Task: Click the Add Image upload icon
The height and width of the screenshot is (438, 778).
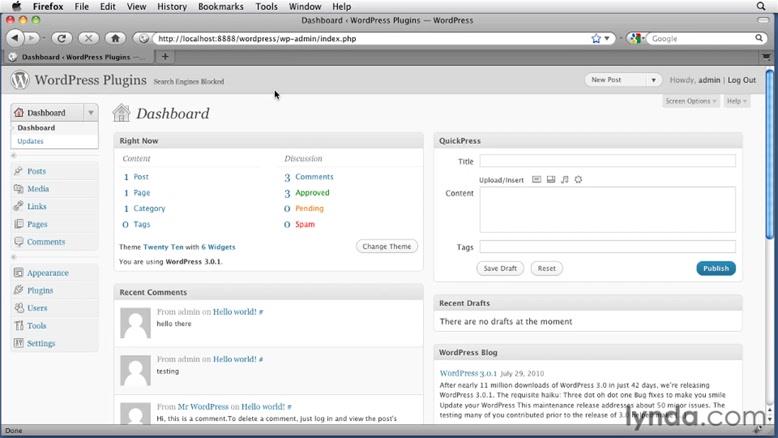Action: pyautogui.click(x=536, y=180)
